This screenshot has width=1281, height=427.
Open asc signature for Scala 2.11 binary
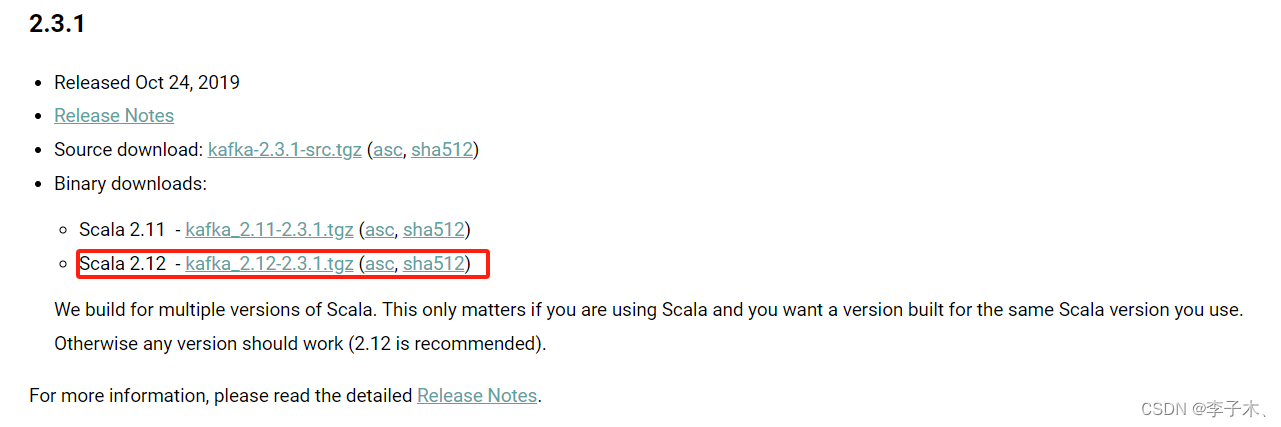pos(380,230)
